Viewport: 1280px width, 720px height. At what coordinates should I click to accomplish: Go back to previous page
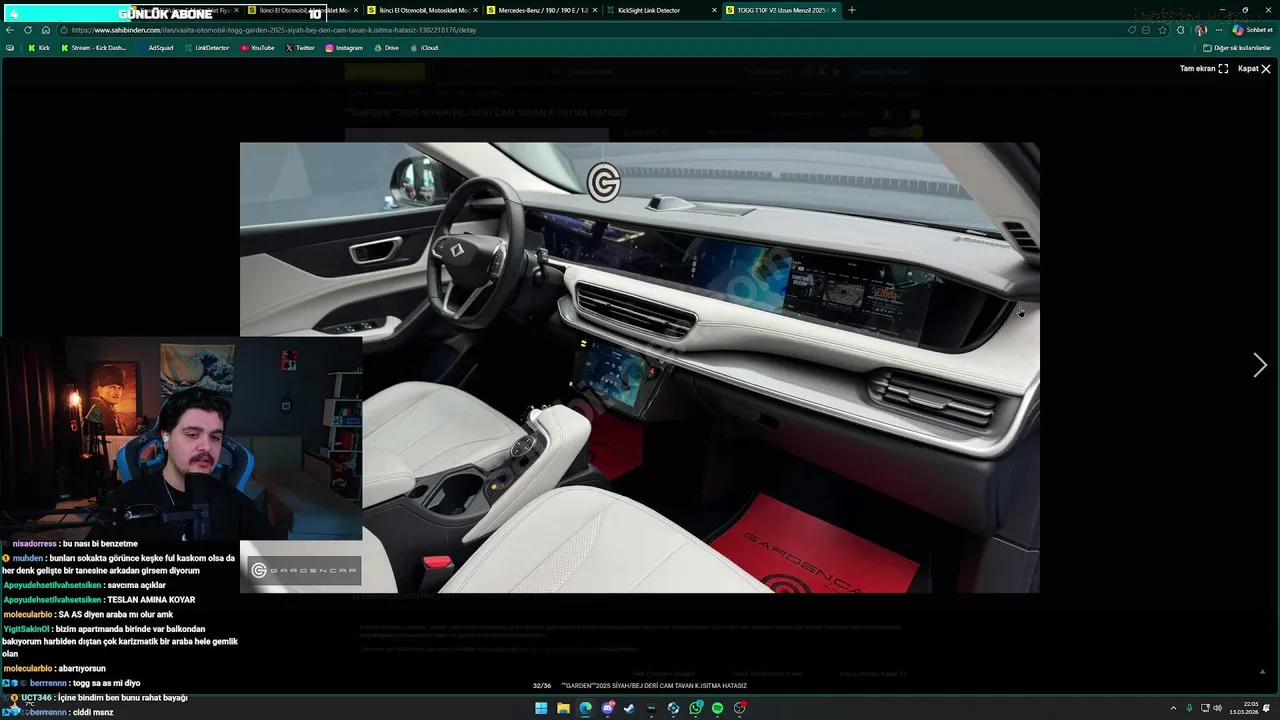point(10,30)
